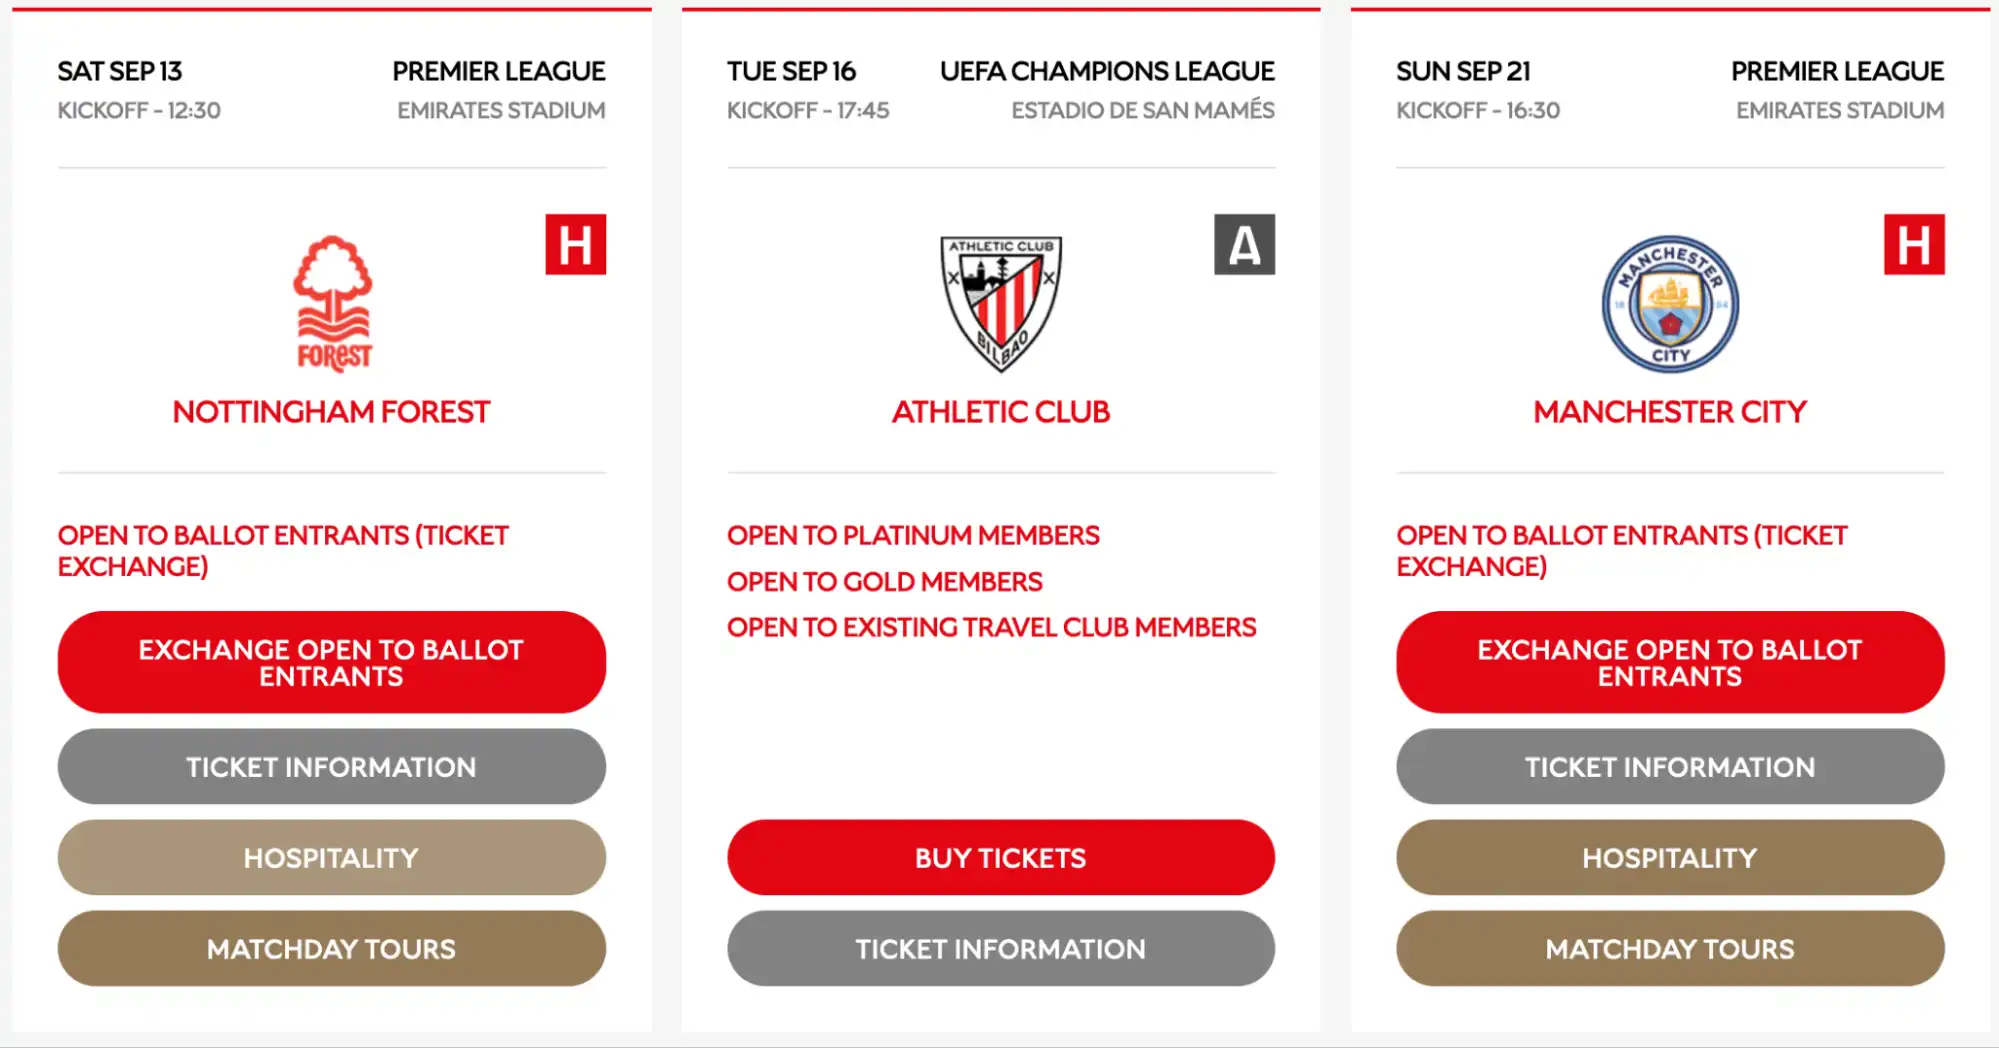Open Buy Tickets for the Athletic Club match

click(x=999, y=857)
